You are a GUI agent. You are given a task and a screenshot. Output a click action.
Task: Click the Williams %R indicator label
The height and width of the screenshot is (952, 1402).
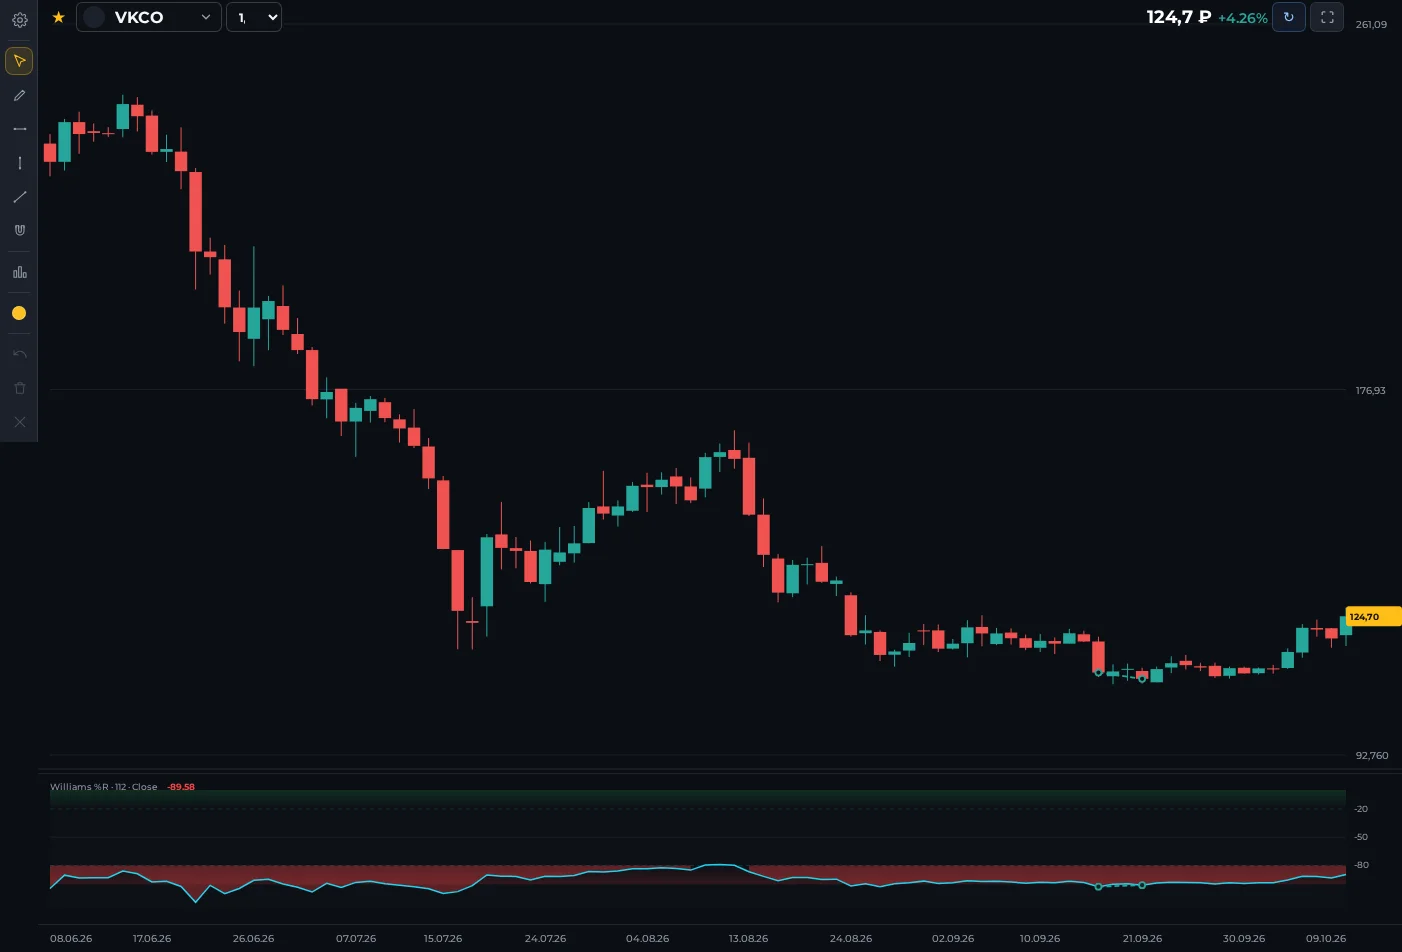pyautogui.click(x=104, y=787)
